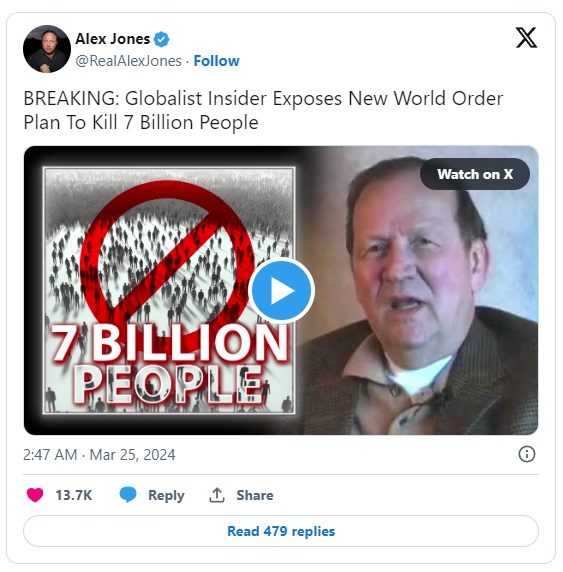
Task: Click the X logo in the corner
Action: click(x=526, y=38)
